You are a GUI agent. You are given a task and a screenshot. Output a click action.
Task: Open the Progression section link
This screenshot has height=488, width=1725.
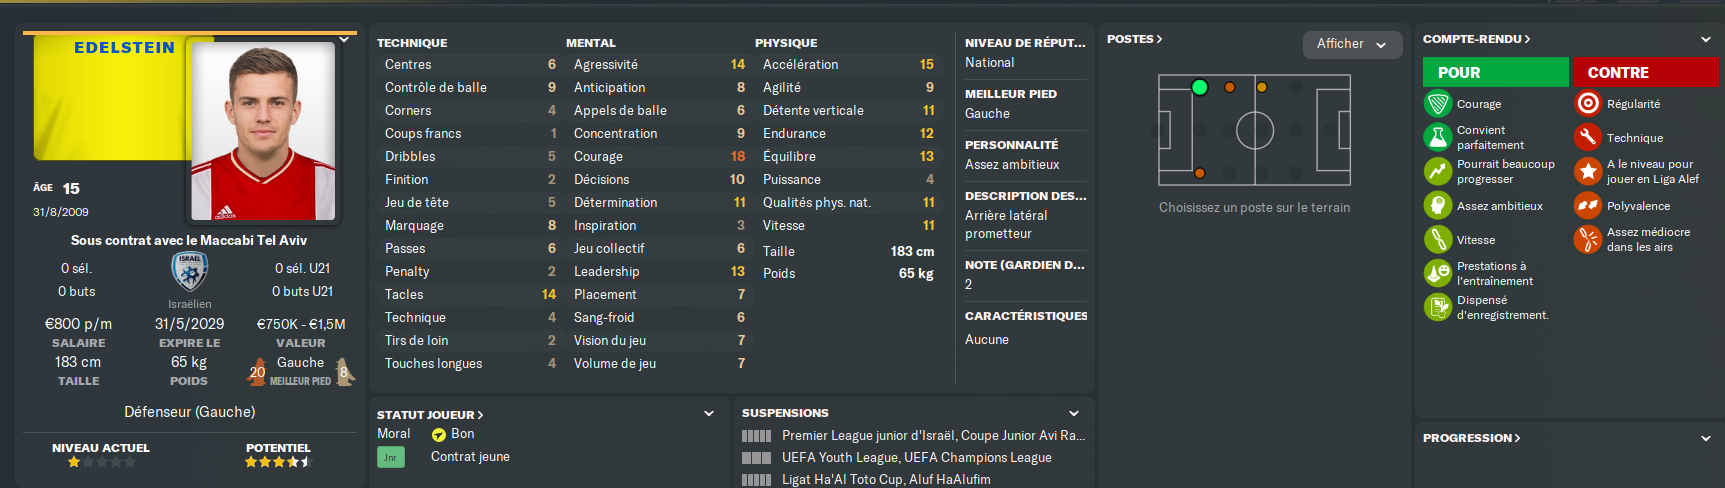(1471, 438)
